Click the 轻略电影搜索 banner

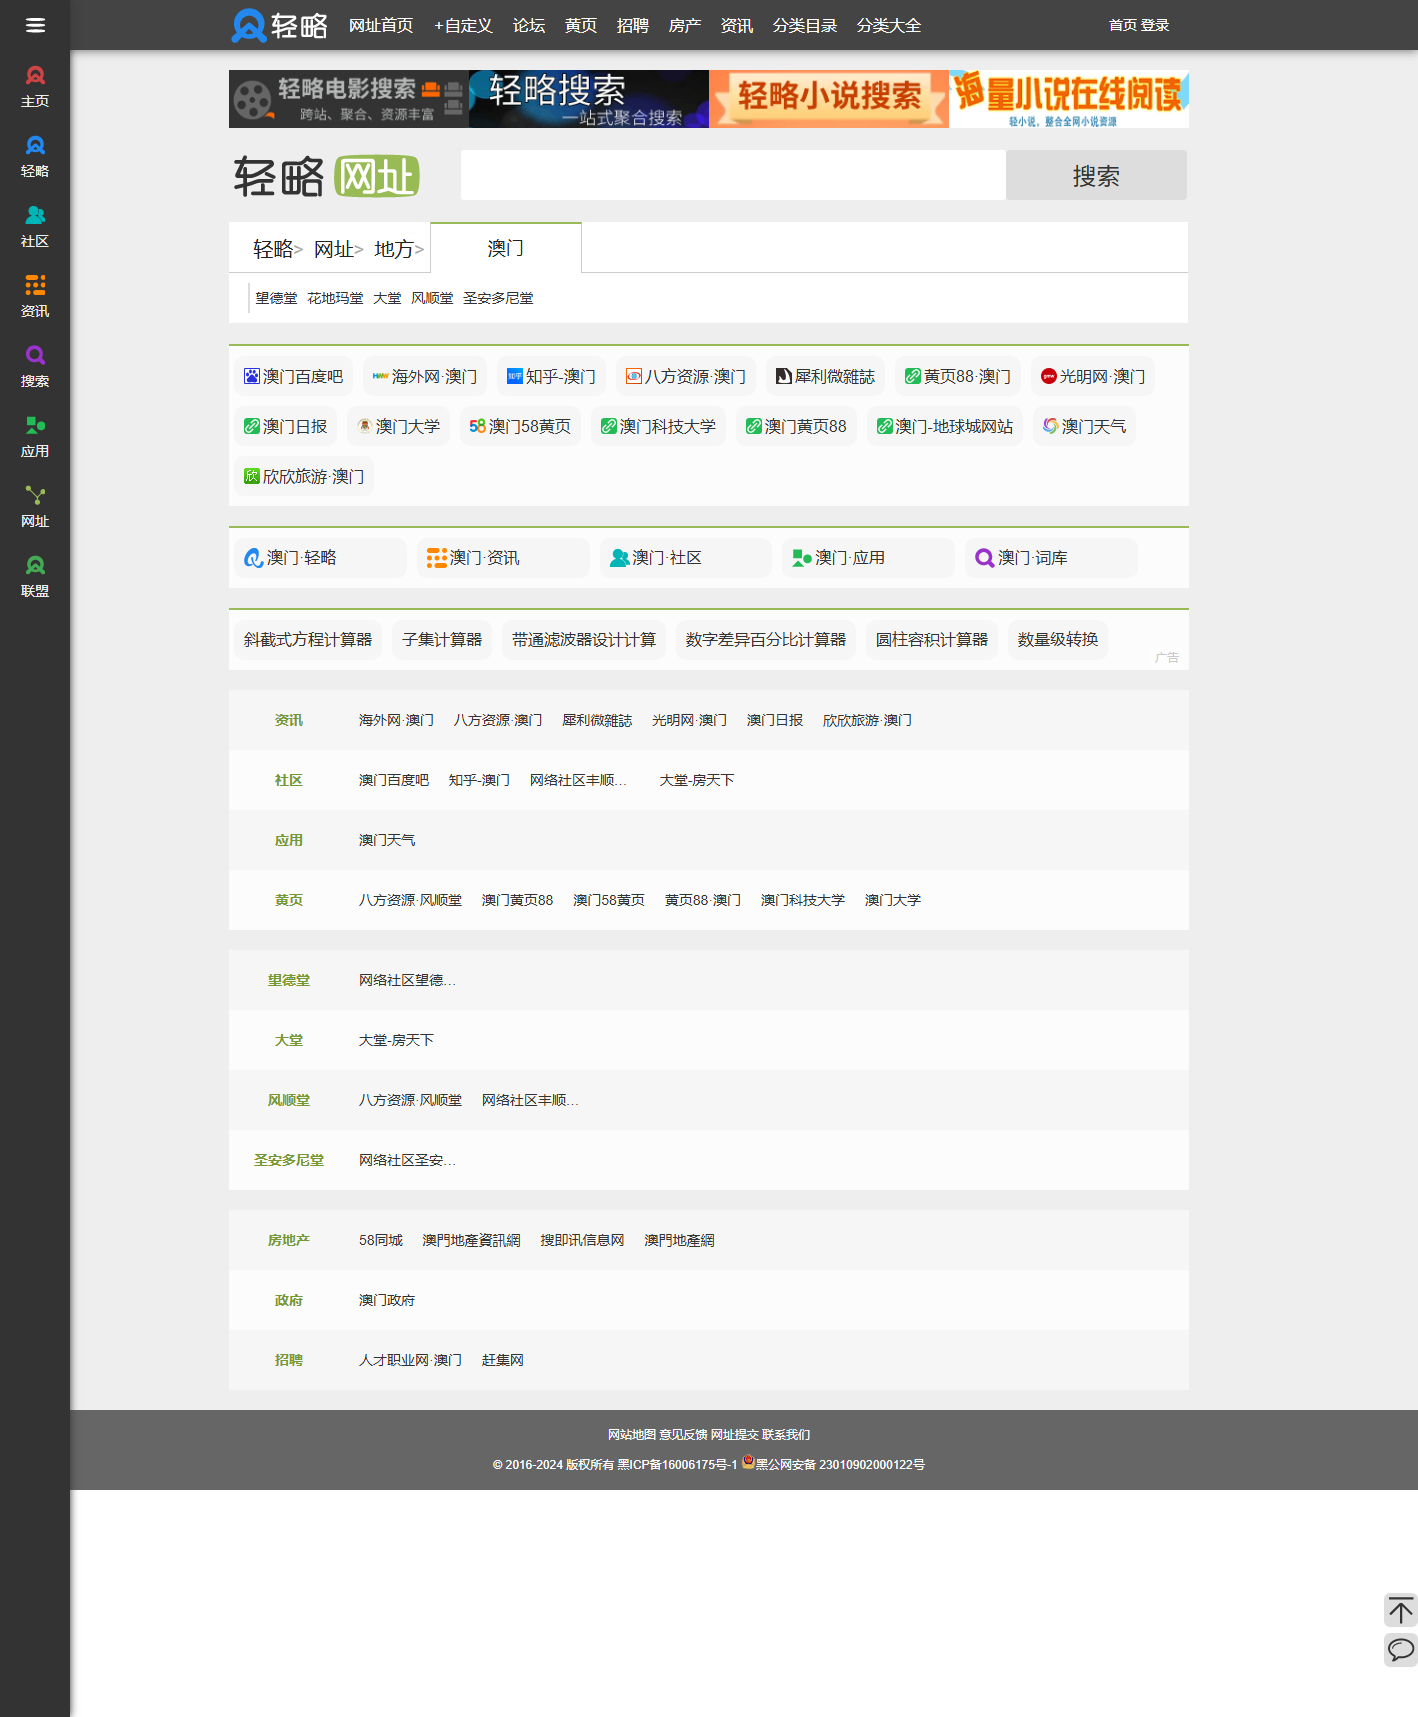coord(348,99)
